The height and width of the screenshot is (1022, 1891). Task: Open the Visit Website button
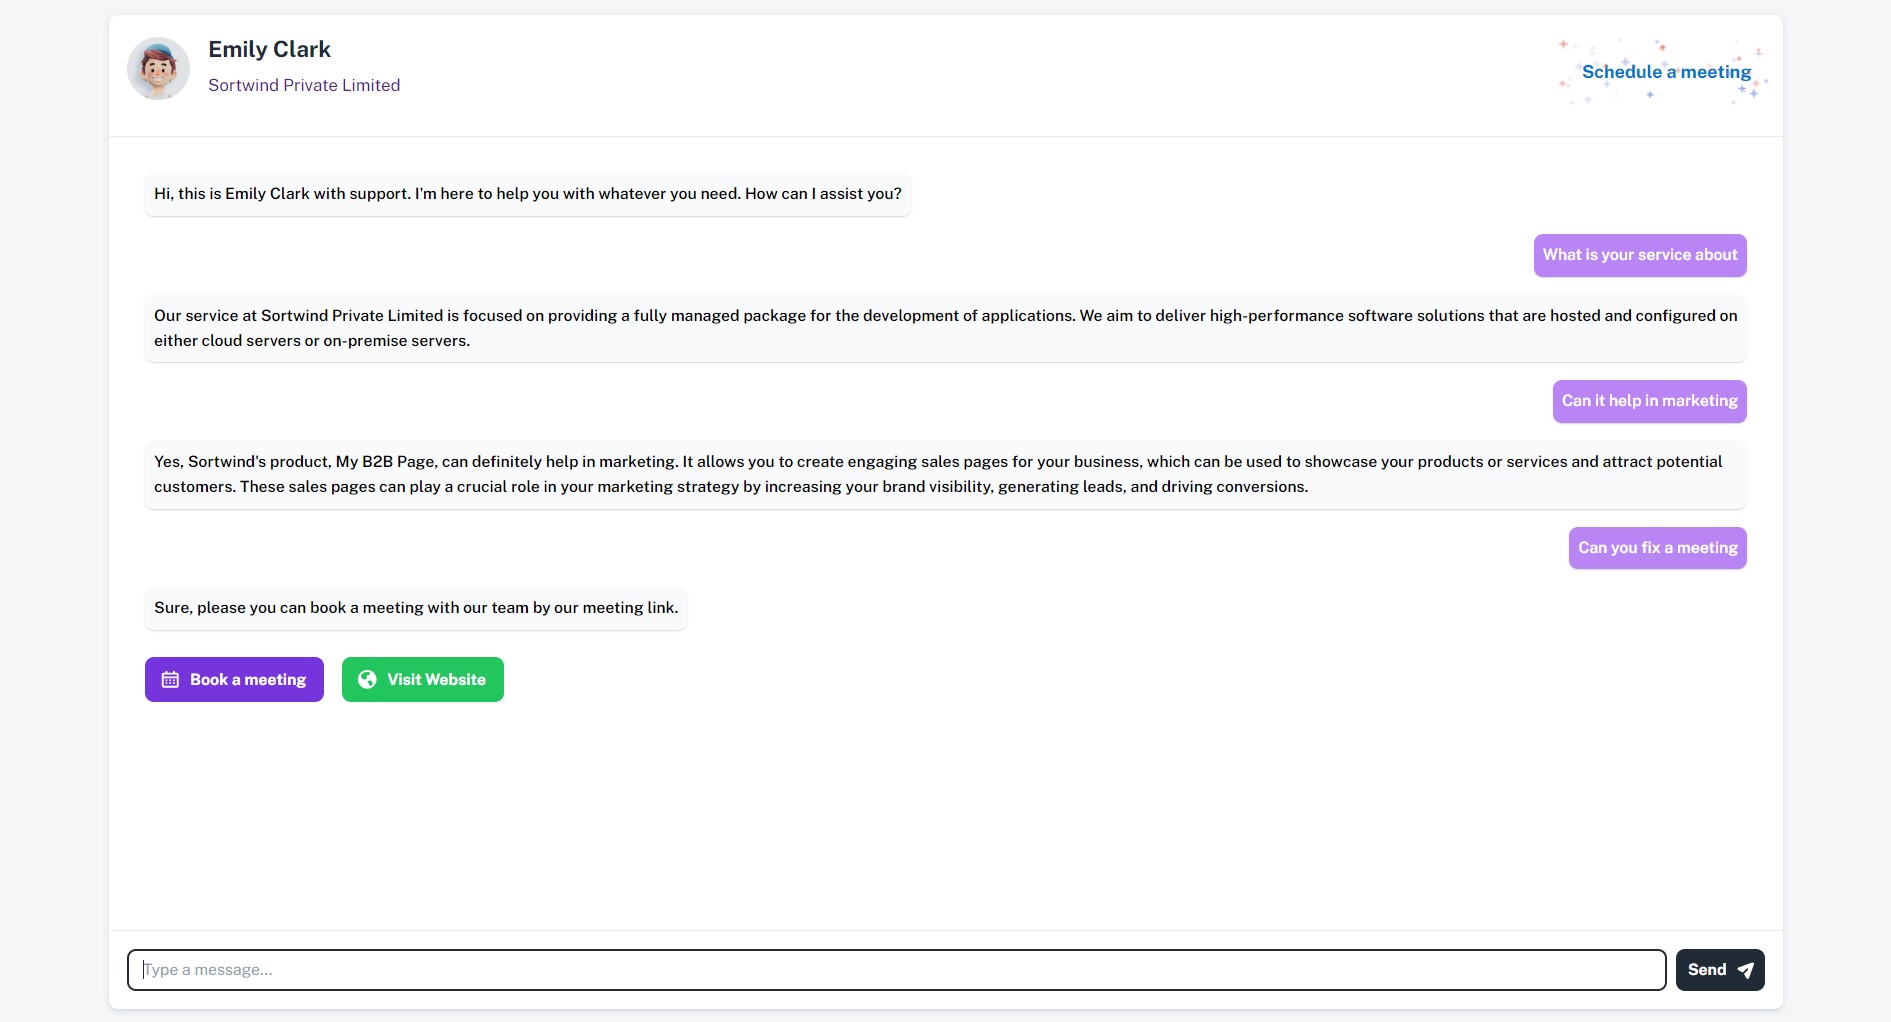coord(423,680)
